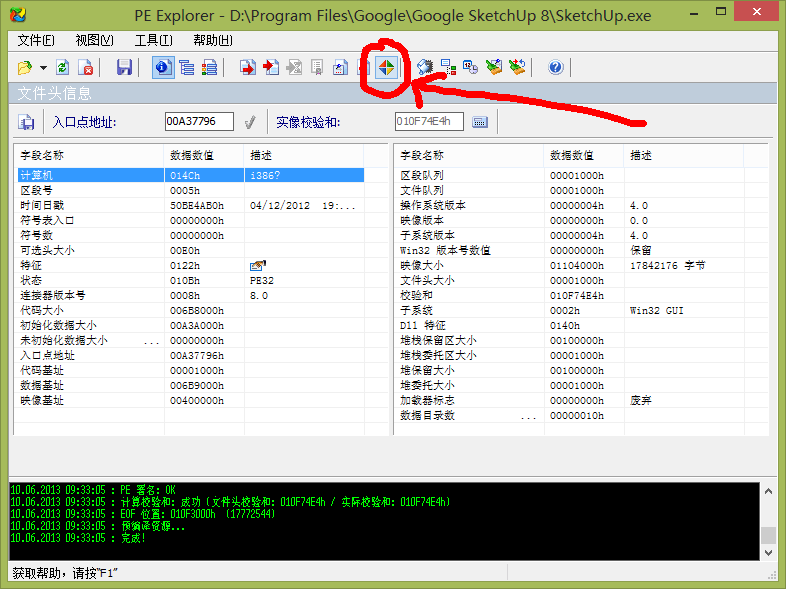
Task: Click the 预编译资源... log line
Action: click(98, 526)
